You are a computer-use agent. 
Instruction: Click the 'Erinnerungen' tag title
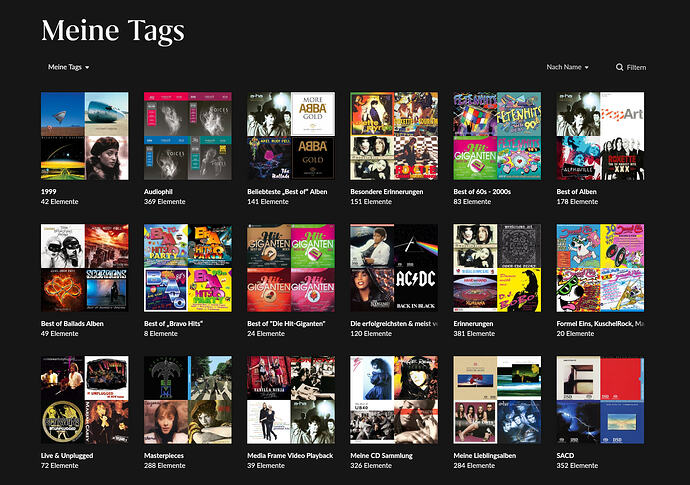473,323
